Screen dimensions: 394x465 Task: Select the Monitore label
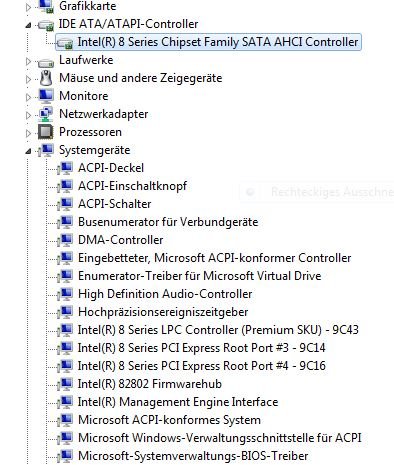(x=83, y=96)
